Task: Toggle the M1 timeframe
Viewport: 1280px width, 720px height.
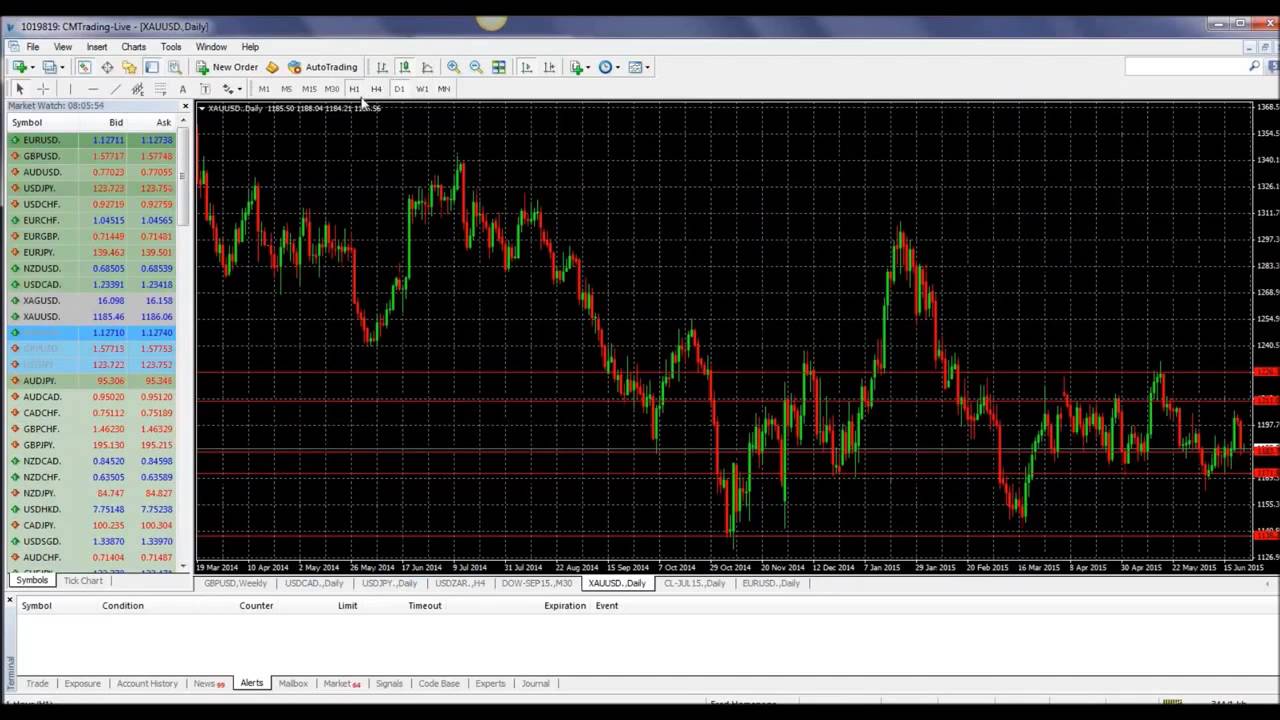Action: (264, 89)
